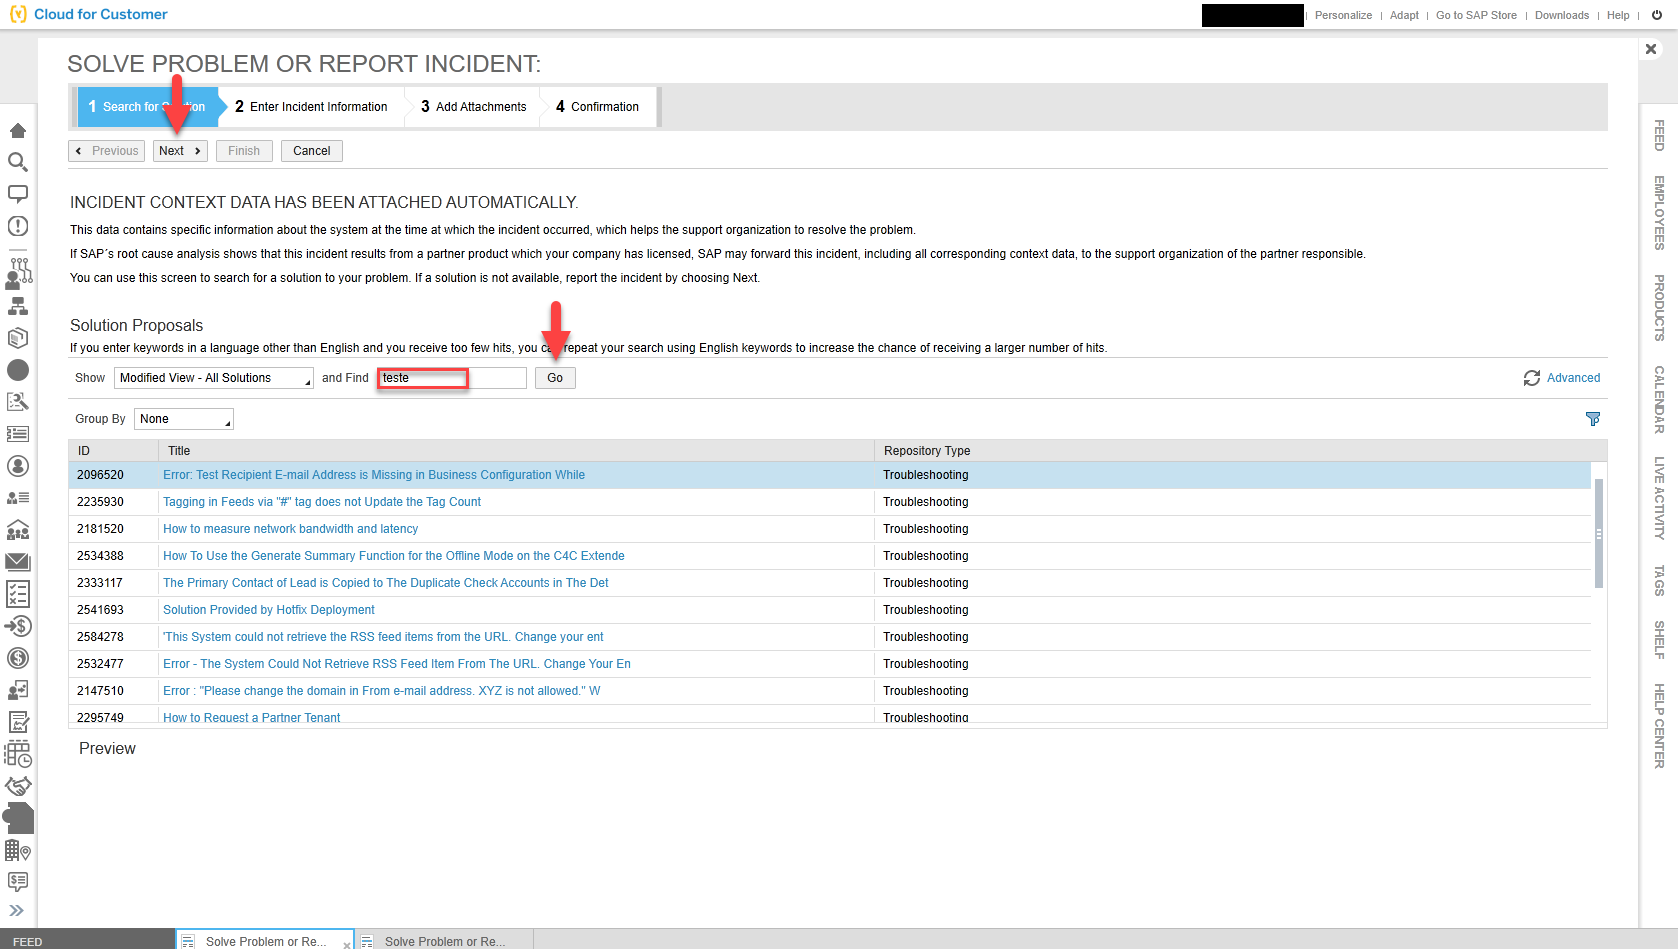This screenshot has width=1678, height=949.
Task: Open the envelope mail icon
Action: [x=18, y=562]
